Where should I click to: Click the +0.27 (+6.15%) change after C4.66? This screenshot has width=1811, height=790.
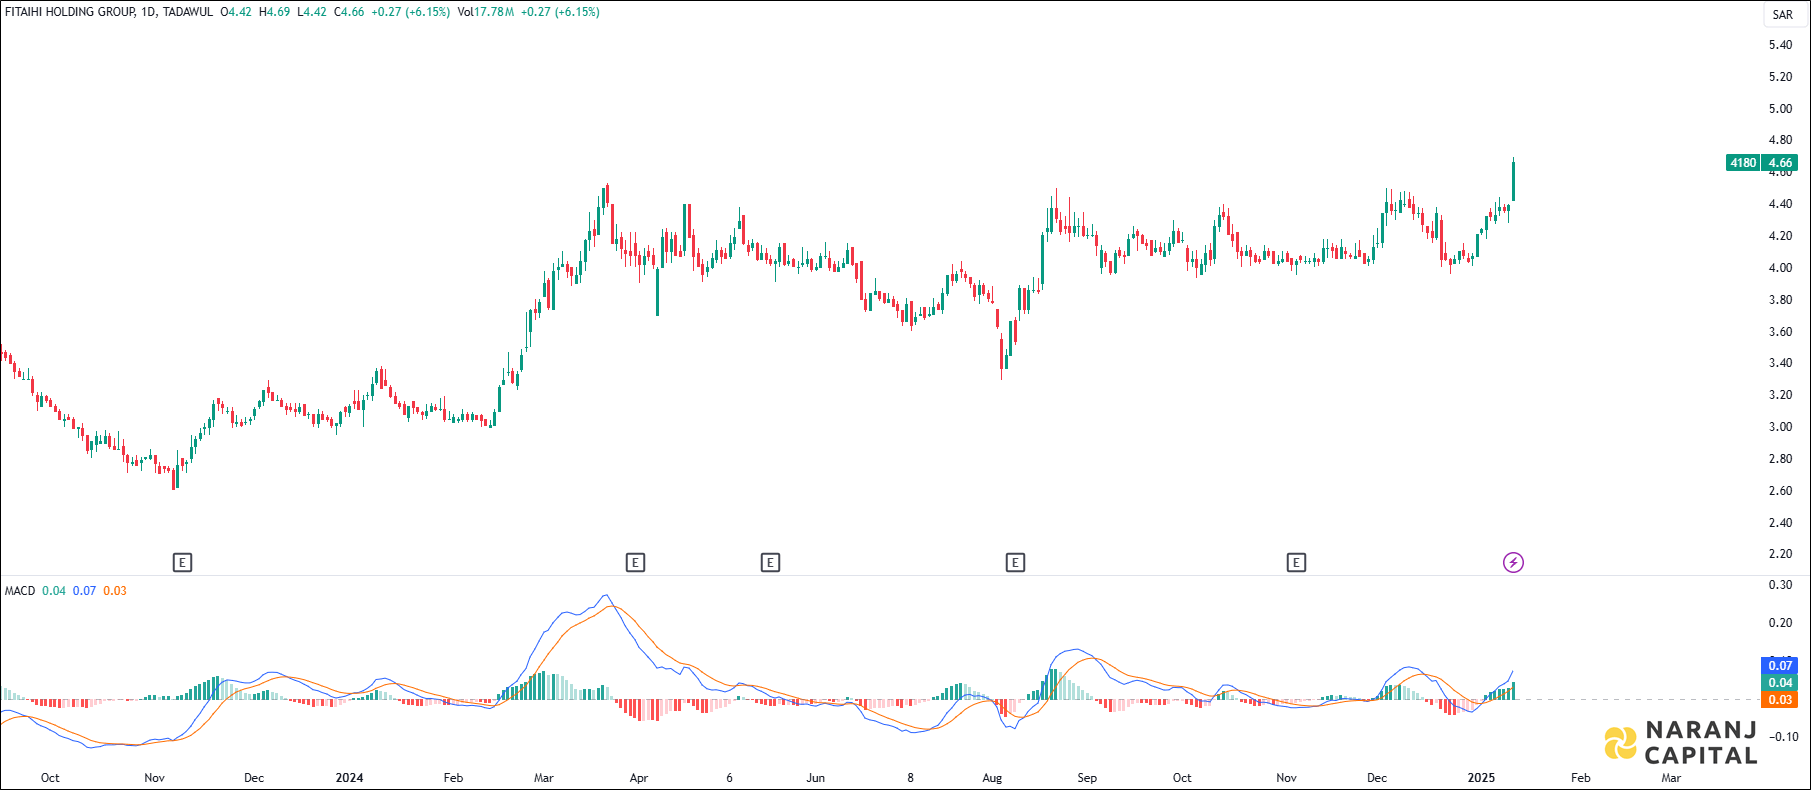point(410,12)
